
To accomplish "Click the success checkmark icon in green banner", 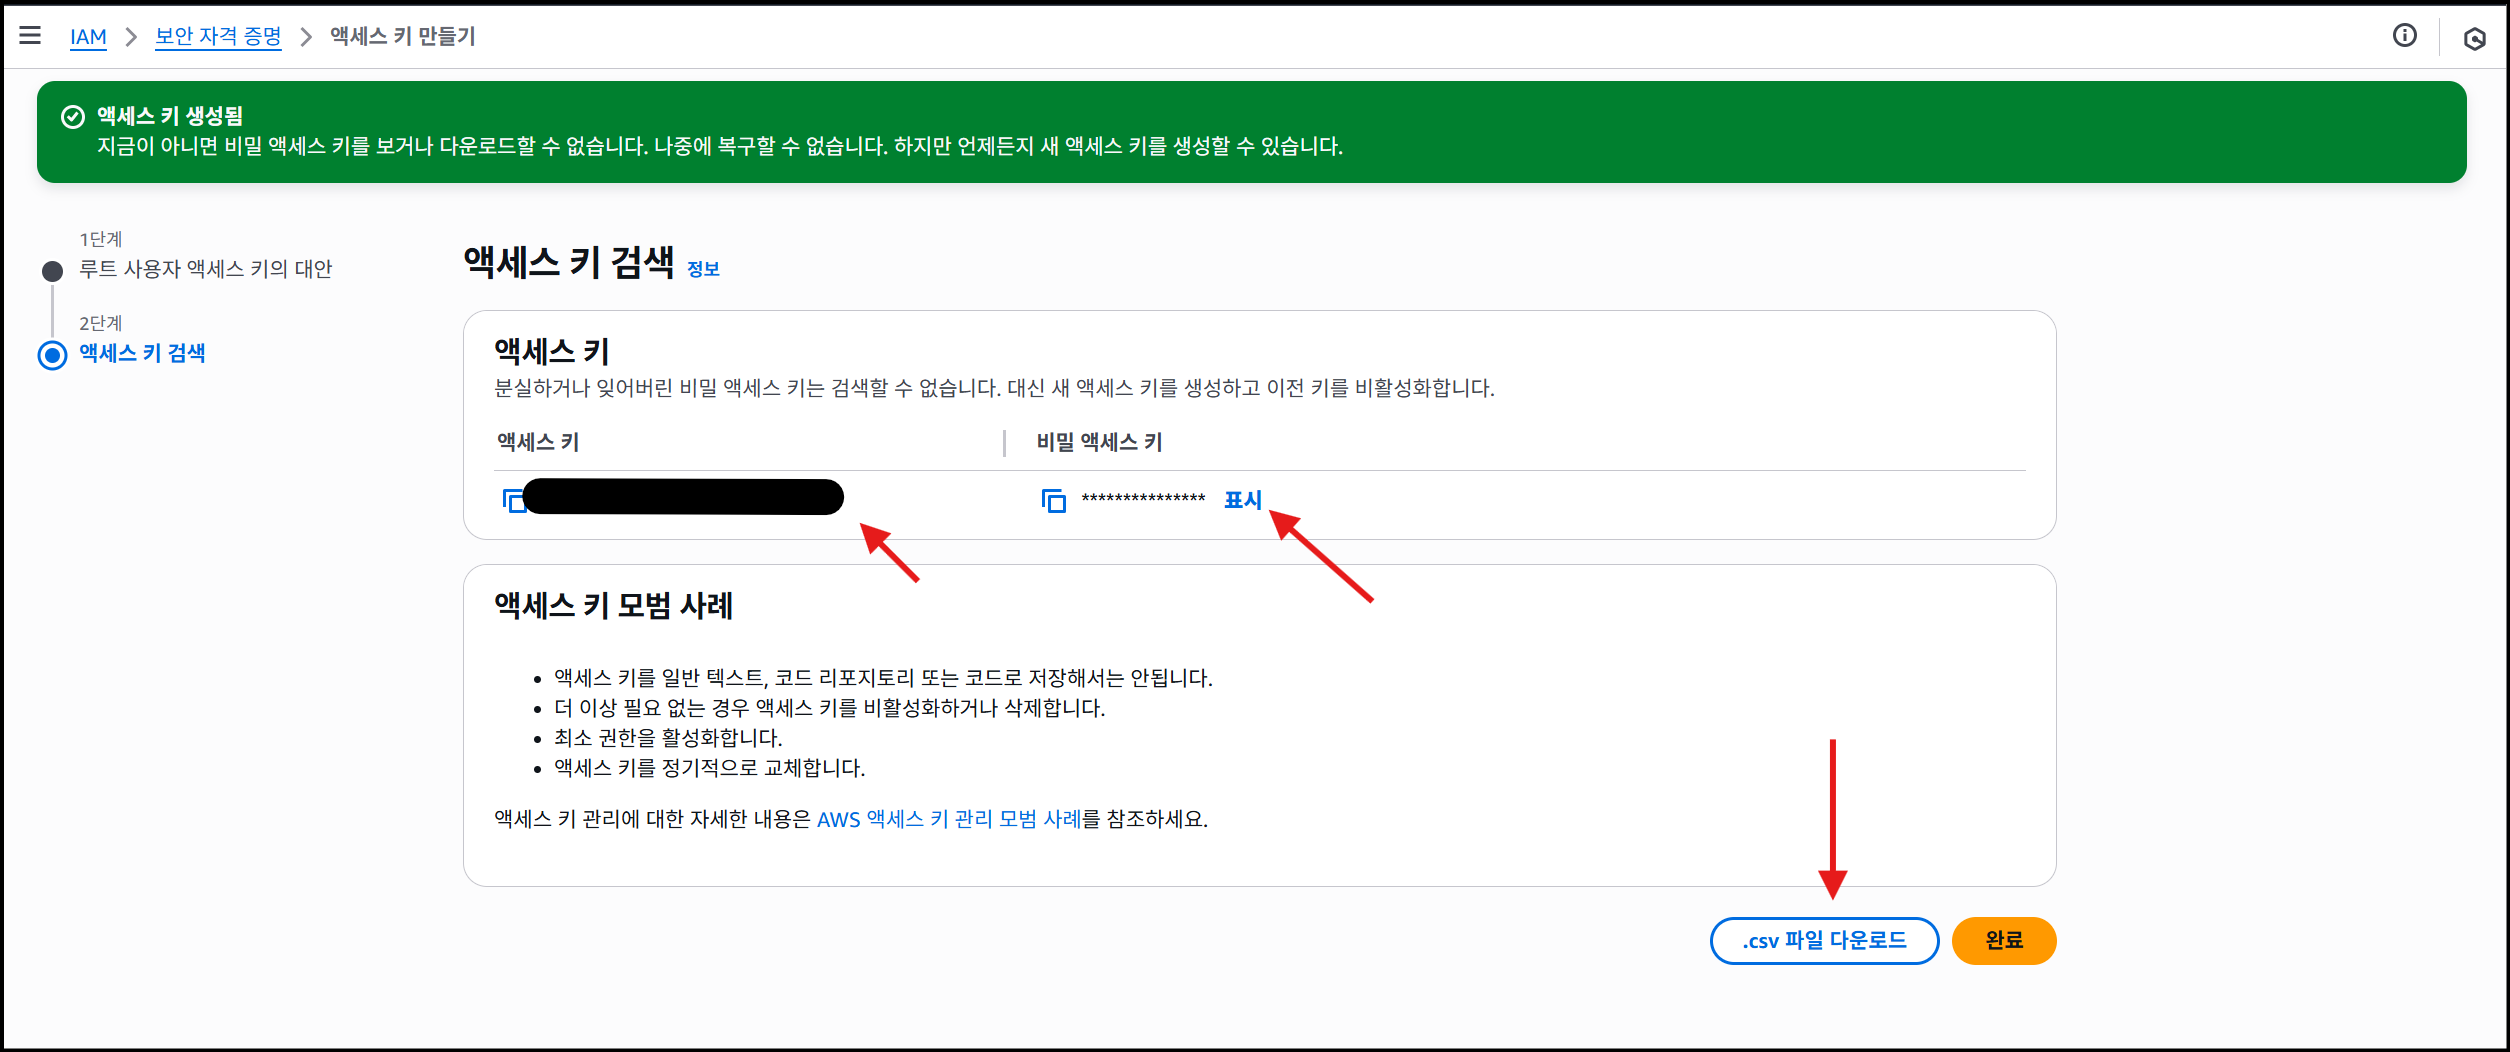I will point(73,117).
